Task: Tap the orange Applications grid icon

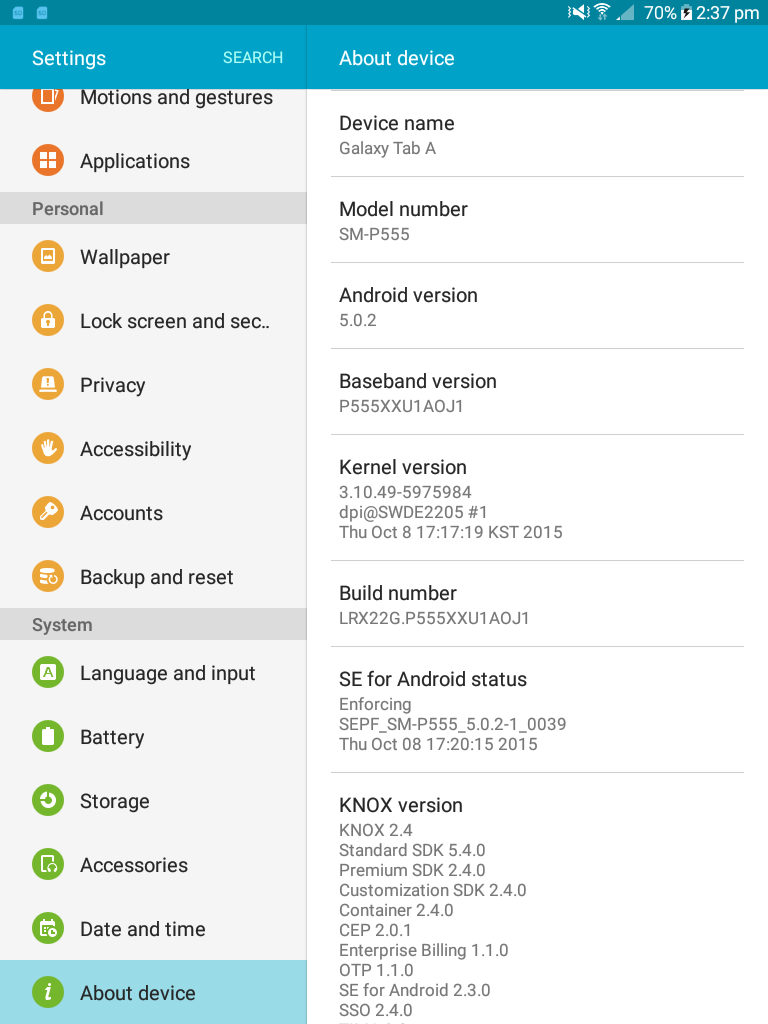Action: pyautogui.click(x=47, y=161)
